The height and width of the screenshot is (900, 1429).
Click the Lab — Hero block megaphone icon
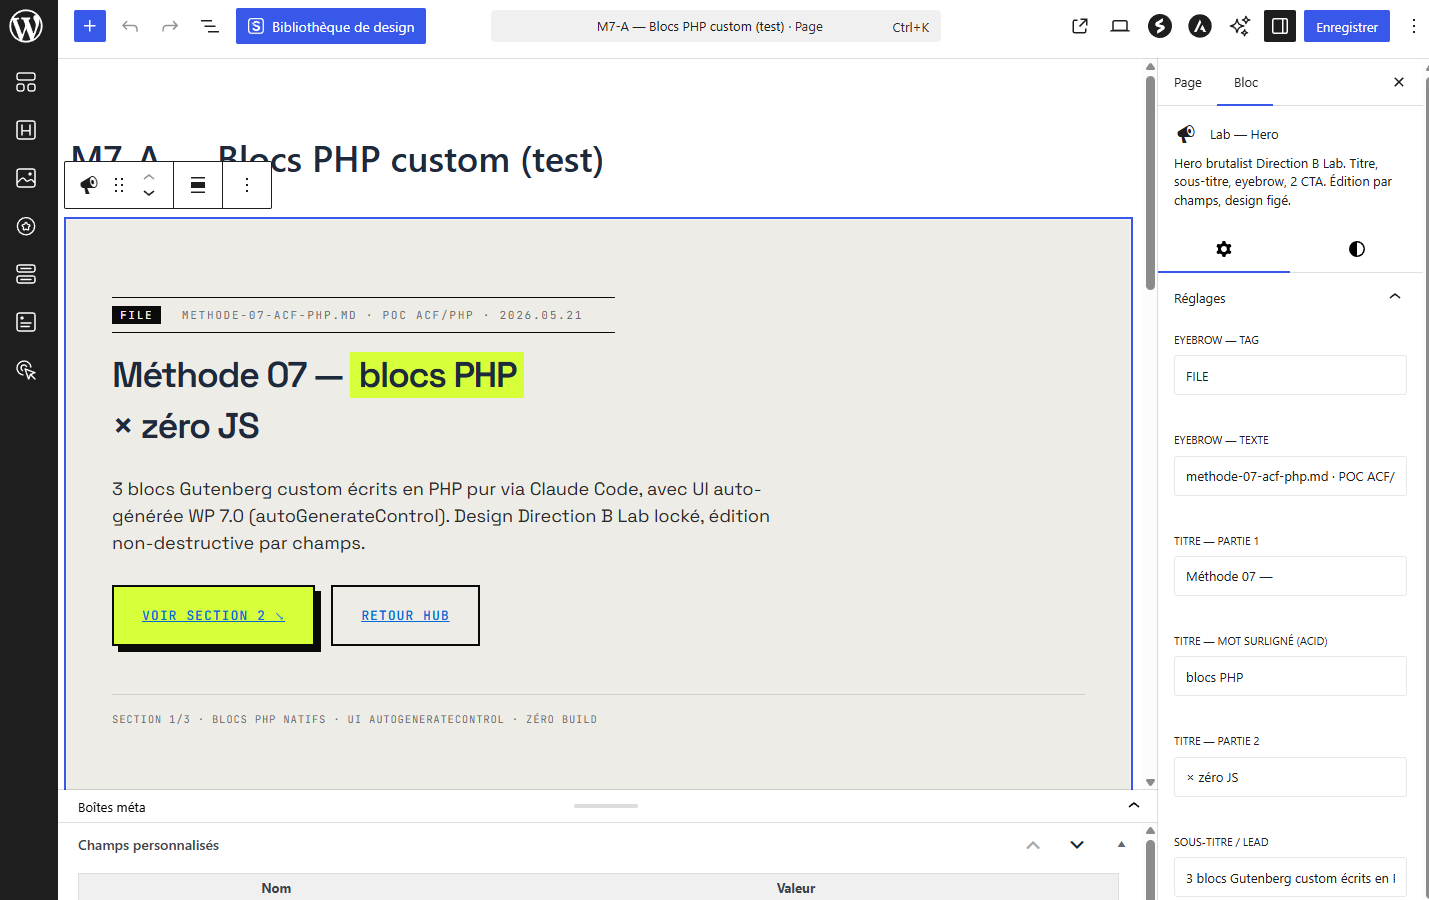pos(1186,134)
